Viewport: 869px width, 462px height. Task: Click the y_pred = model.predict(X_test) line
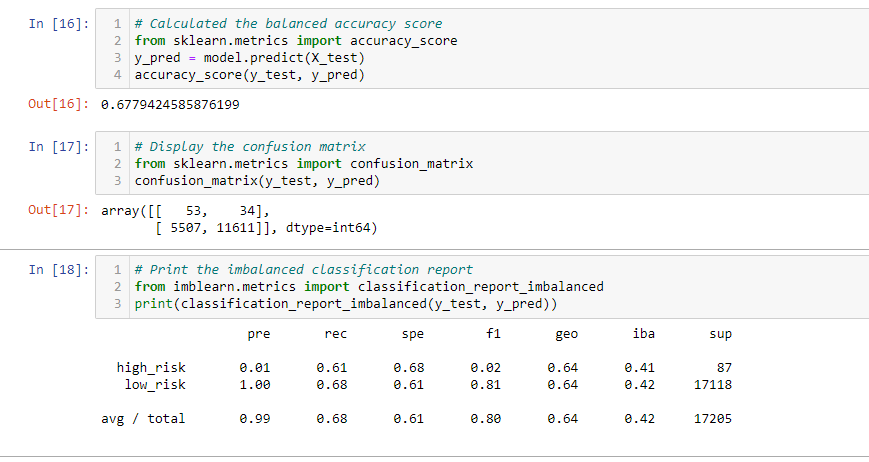249,58
